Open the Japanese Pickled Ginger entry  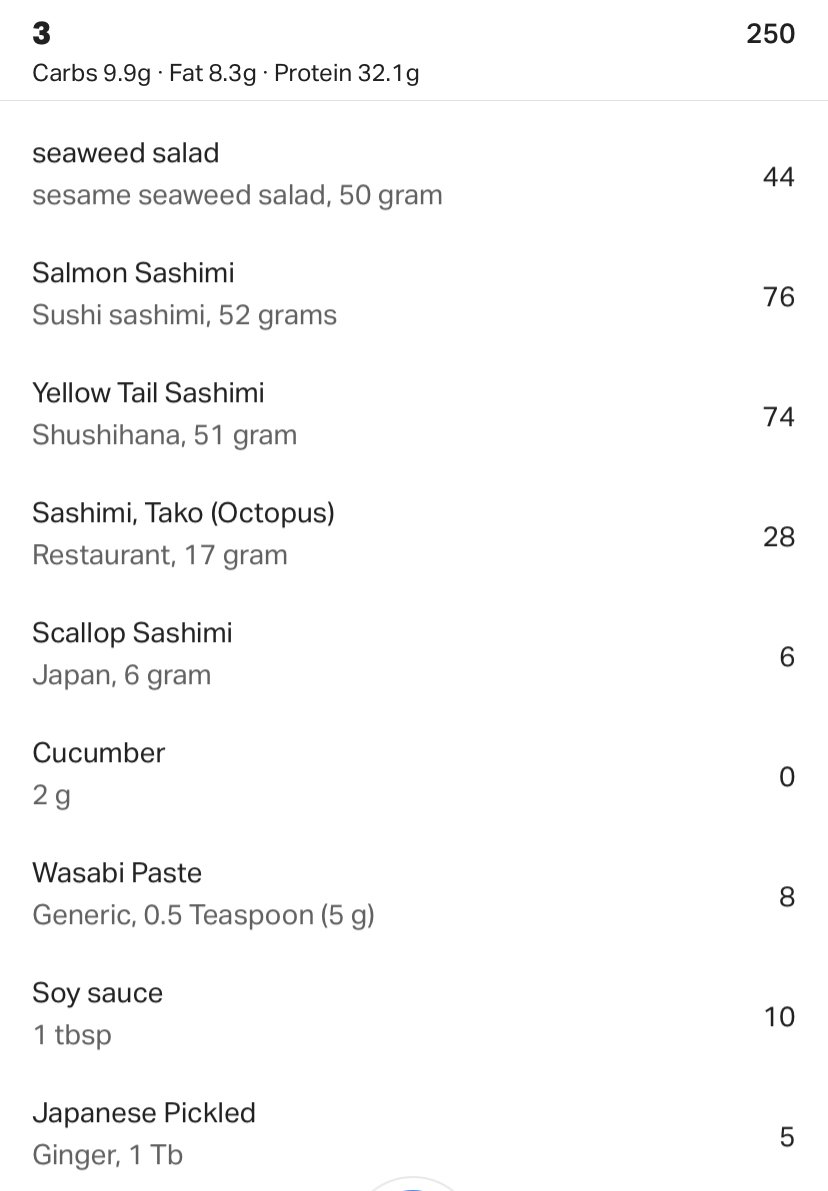[414, 1133]
